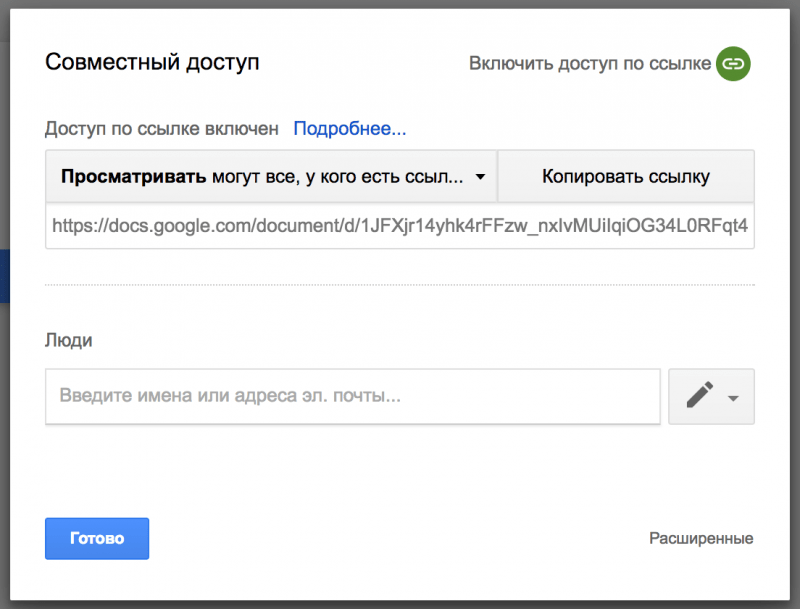Click the pencil edit-permission icon

coord(701,396)
